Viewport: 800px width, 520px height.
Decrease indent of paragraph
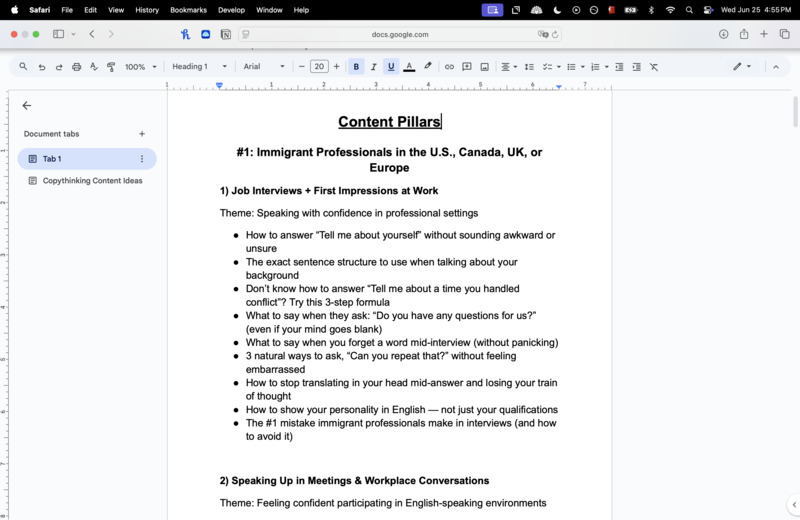pyautogui.click(x=619, y=67)
